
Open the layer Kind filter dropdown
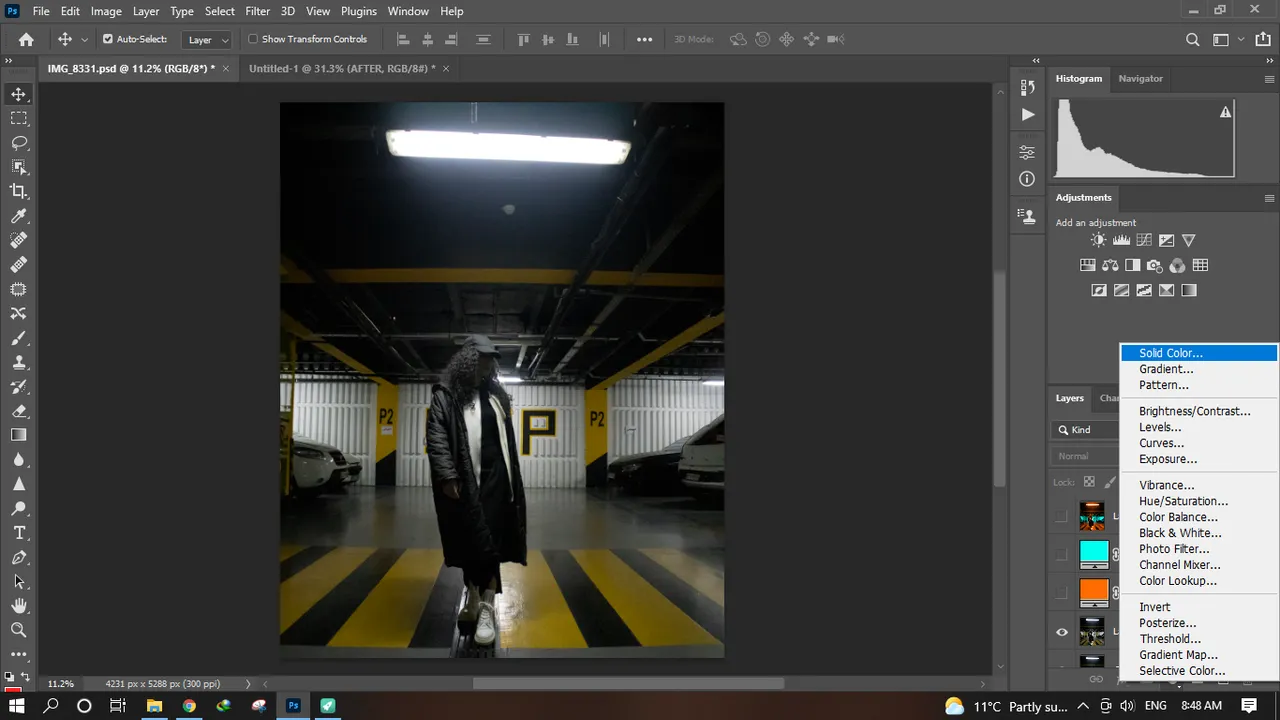(x=1086, y=430)
